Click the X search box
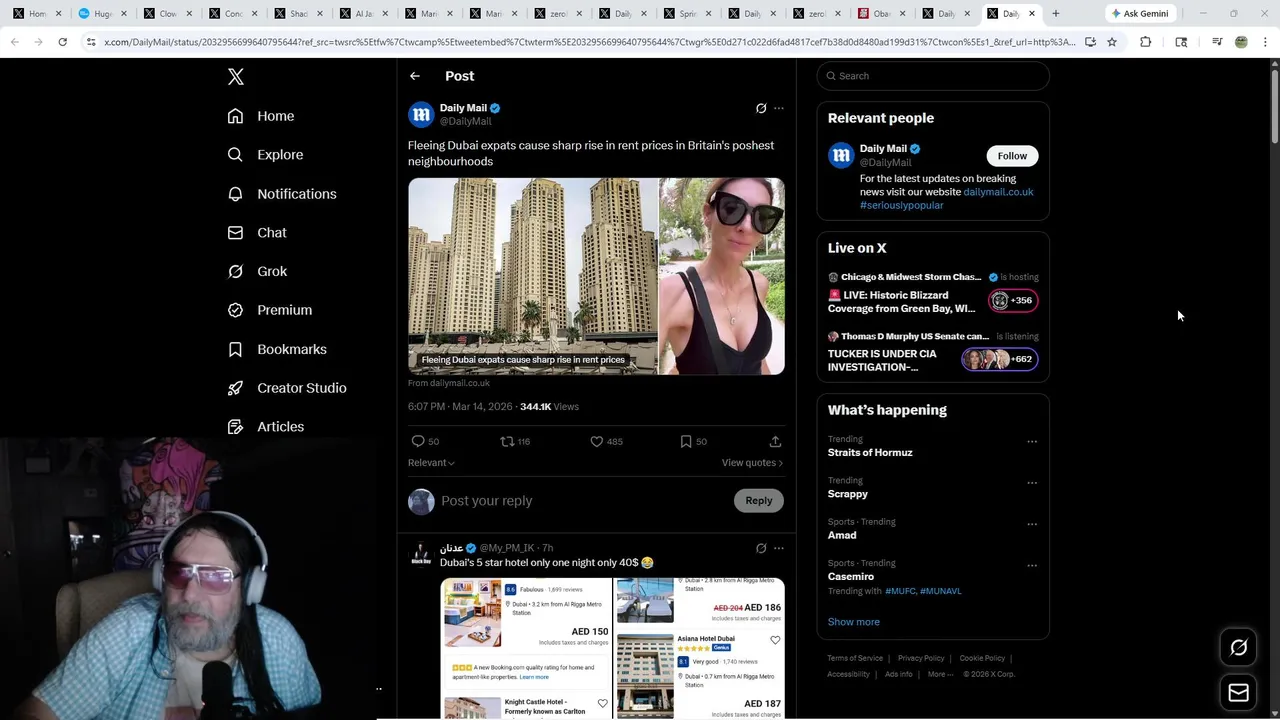The width and height of the screenshot is (1280, 720). click(933, 76)
